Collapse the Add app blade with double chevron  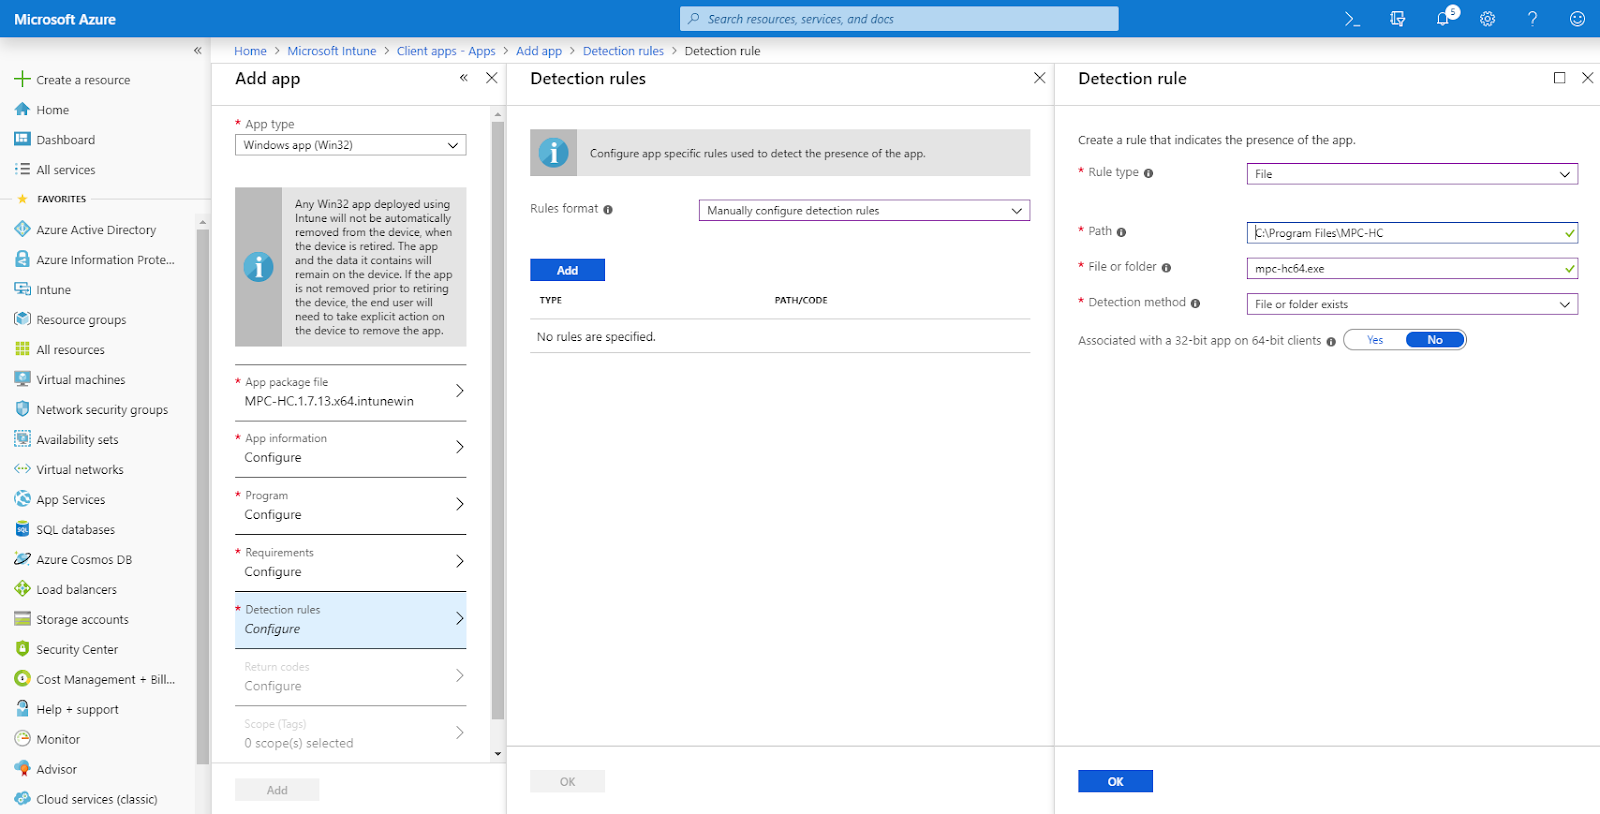pyautogui.click(x=464, y=78)
